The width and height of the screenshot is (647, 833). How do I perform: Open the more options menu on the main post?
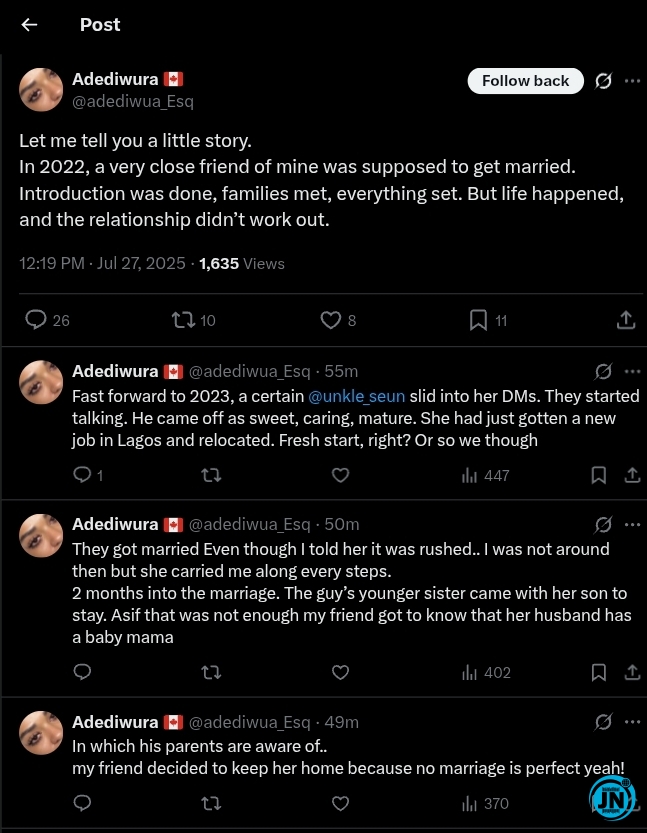point(632,81)
